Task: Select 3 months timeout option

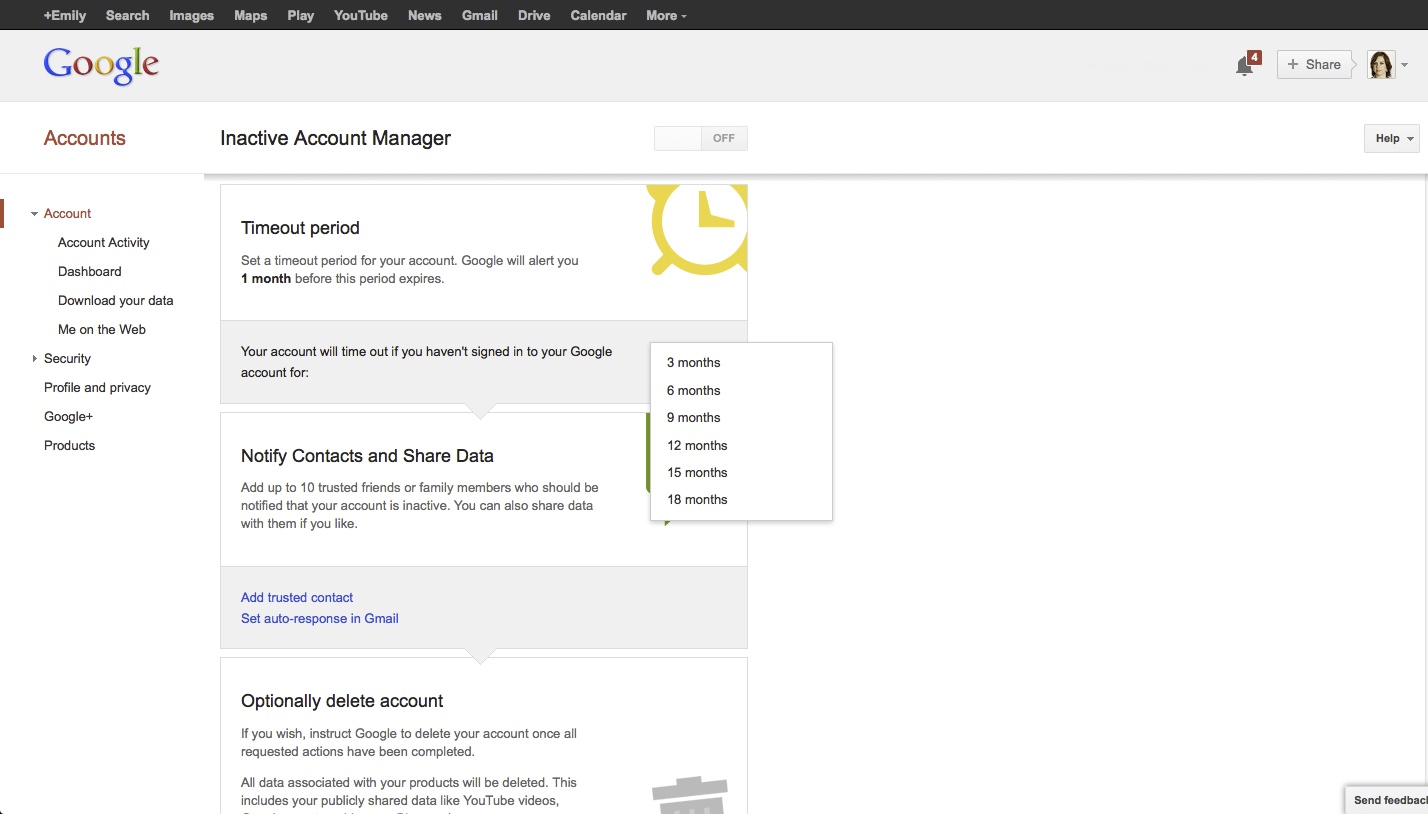Action: [x=693, y=363]
